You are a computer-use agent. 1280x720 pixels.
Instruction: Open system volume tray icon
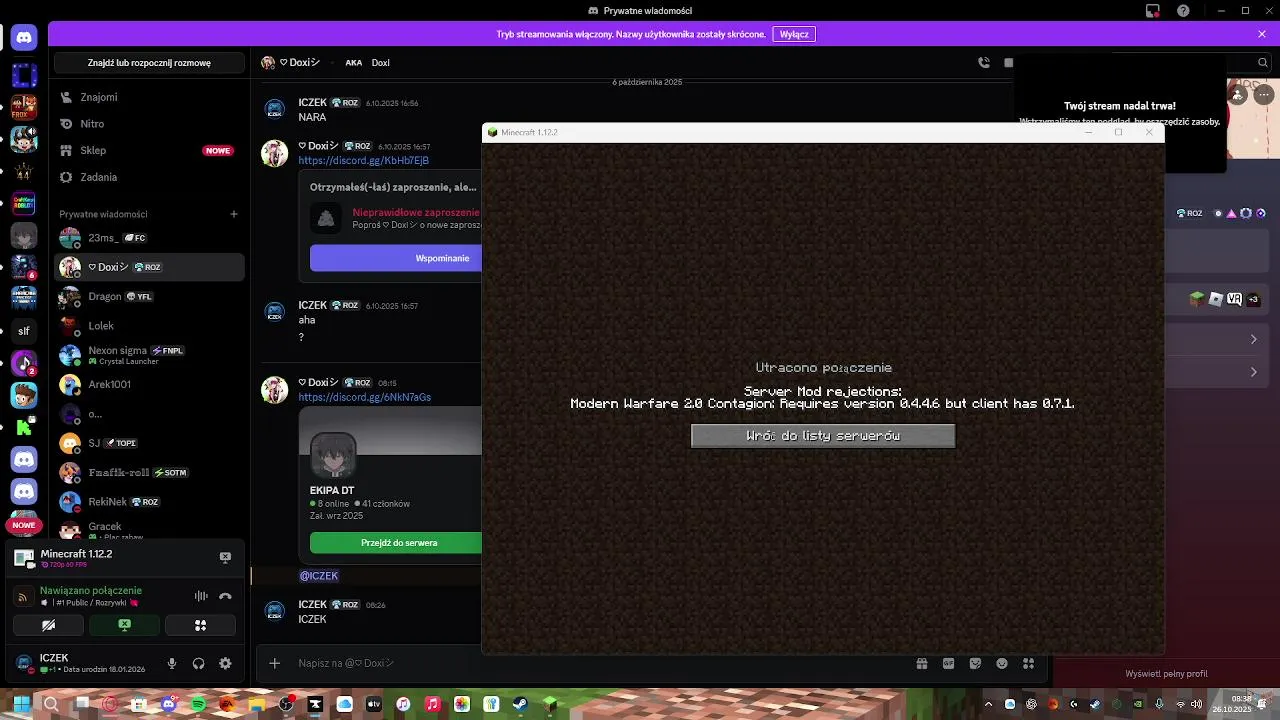pyautogui.click(x=1196, y=705)
